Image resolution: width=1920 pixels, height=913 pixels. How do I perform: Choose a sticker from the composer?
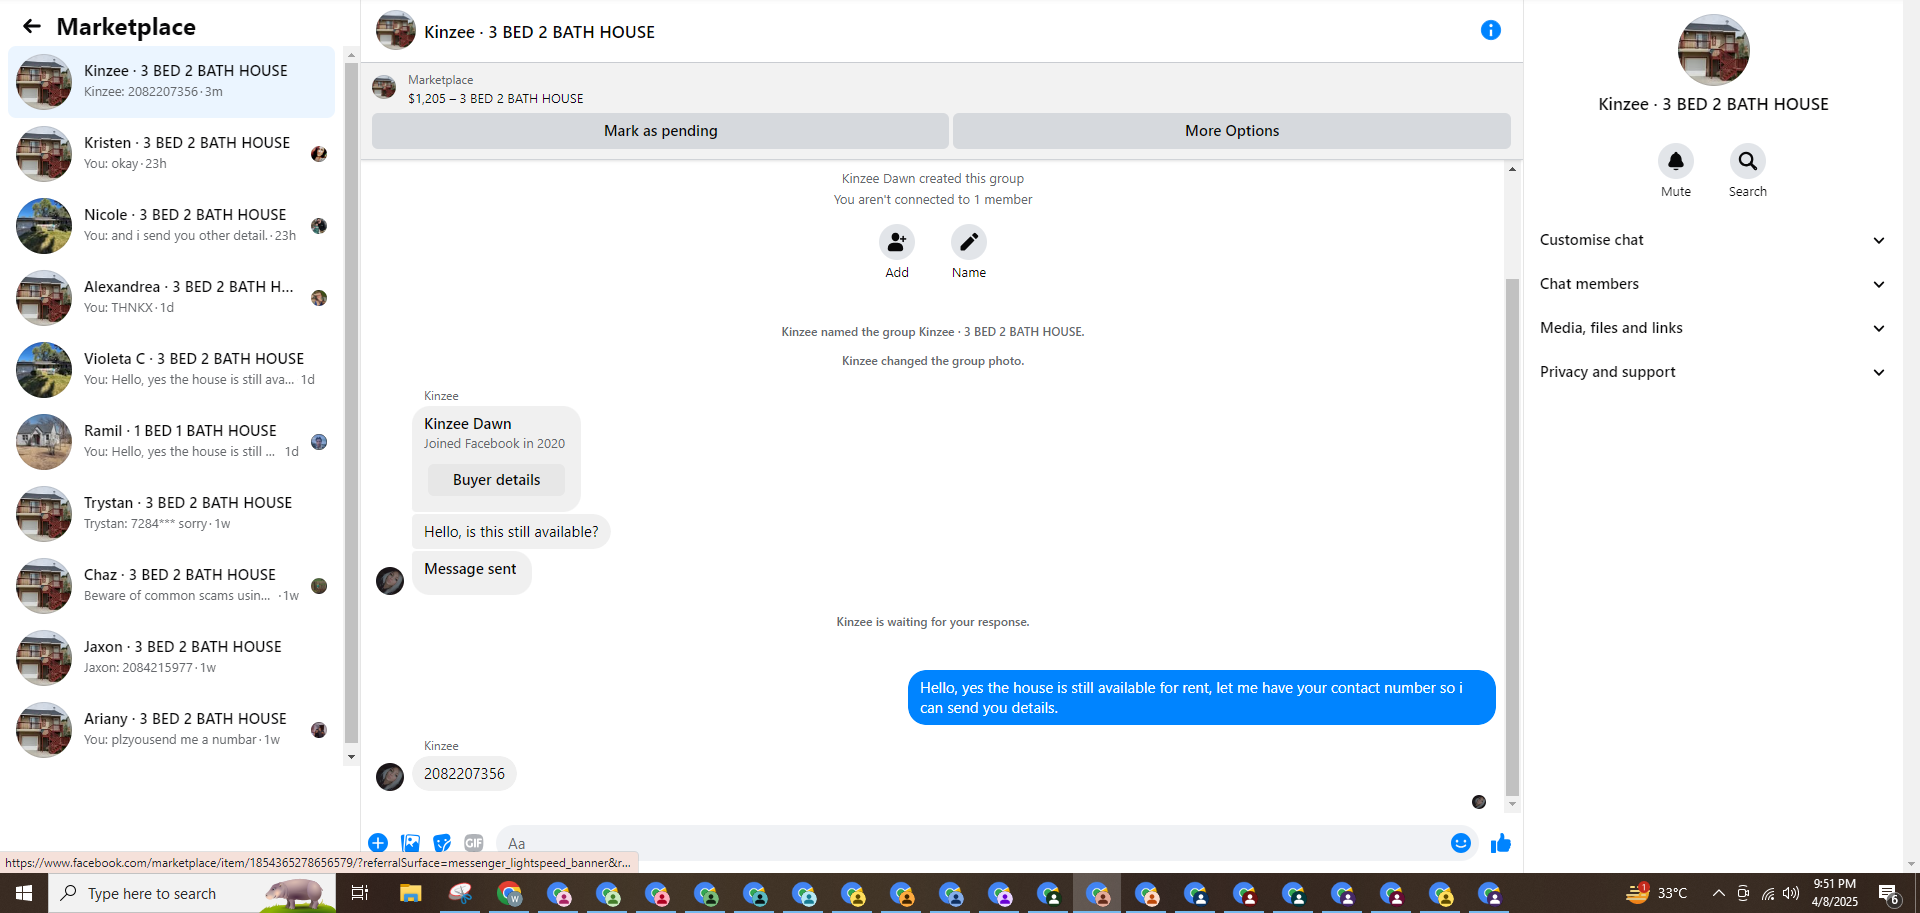(x=442, y=843)
